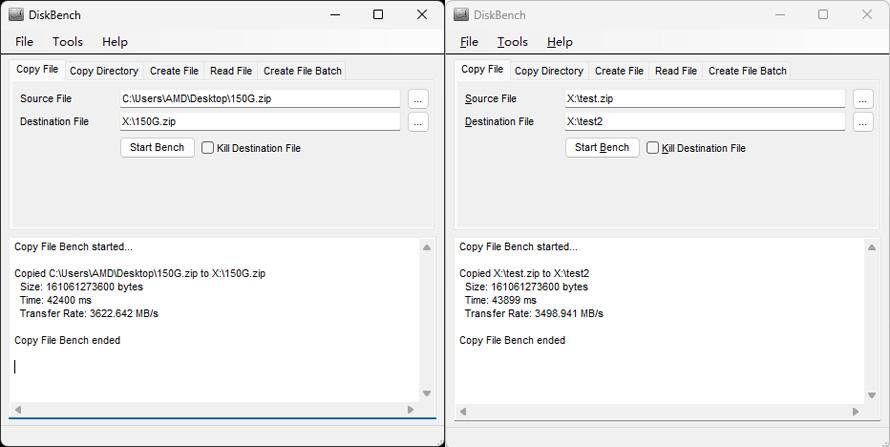Enable Kill Destination File in left window
890x447 pixels.
pyautogui.click(x=208, y=148)
